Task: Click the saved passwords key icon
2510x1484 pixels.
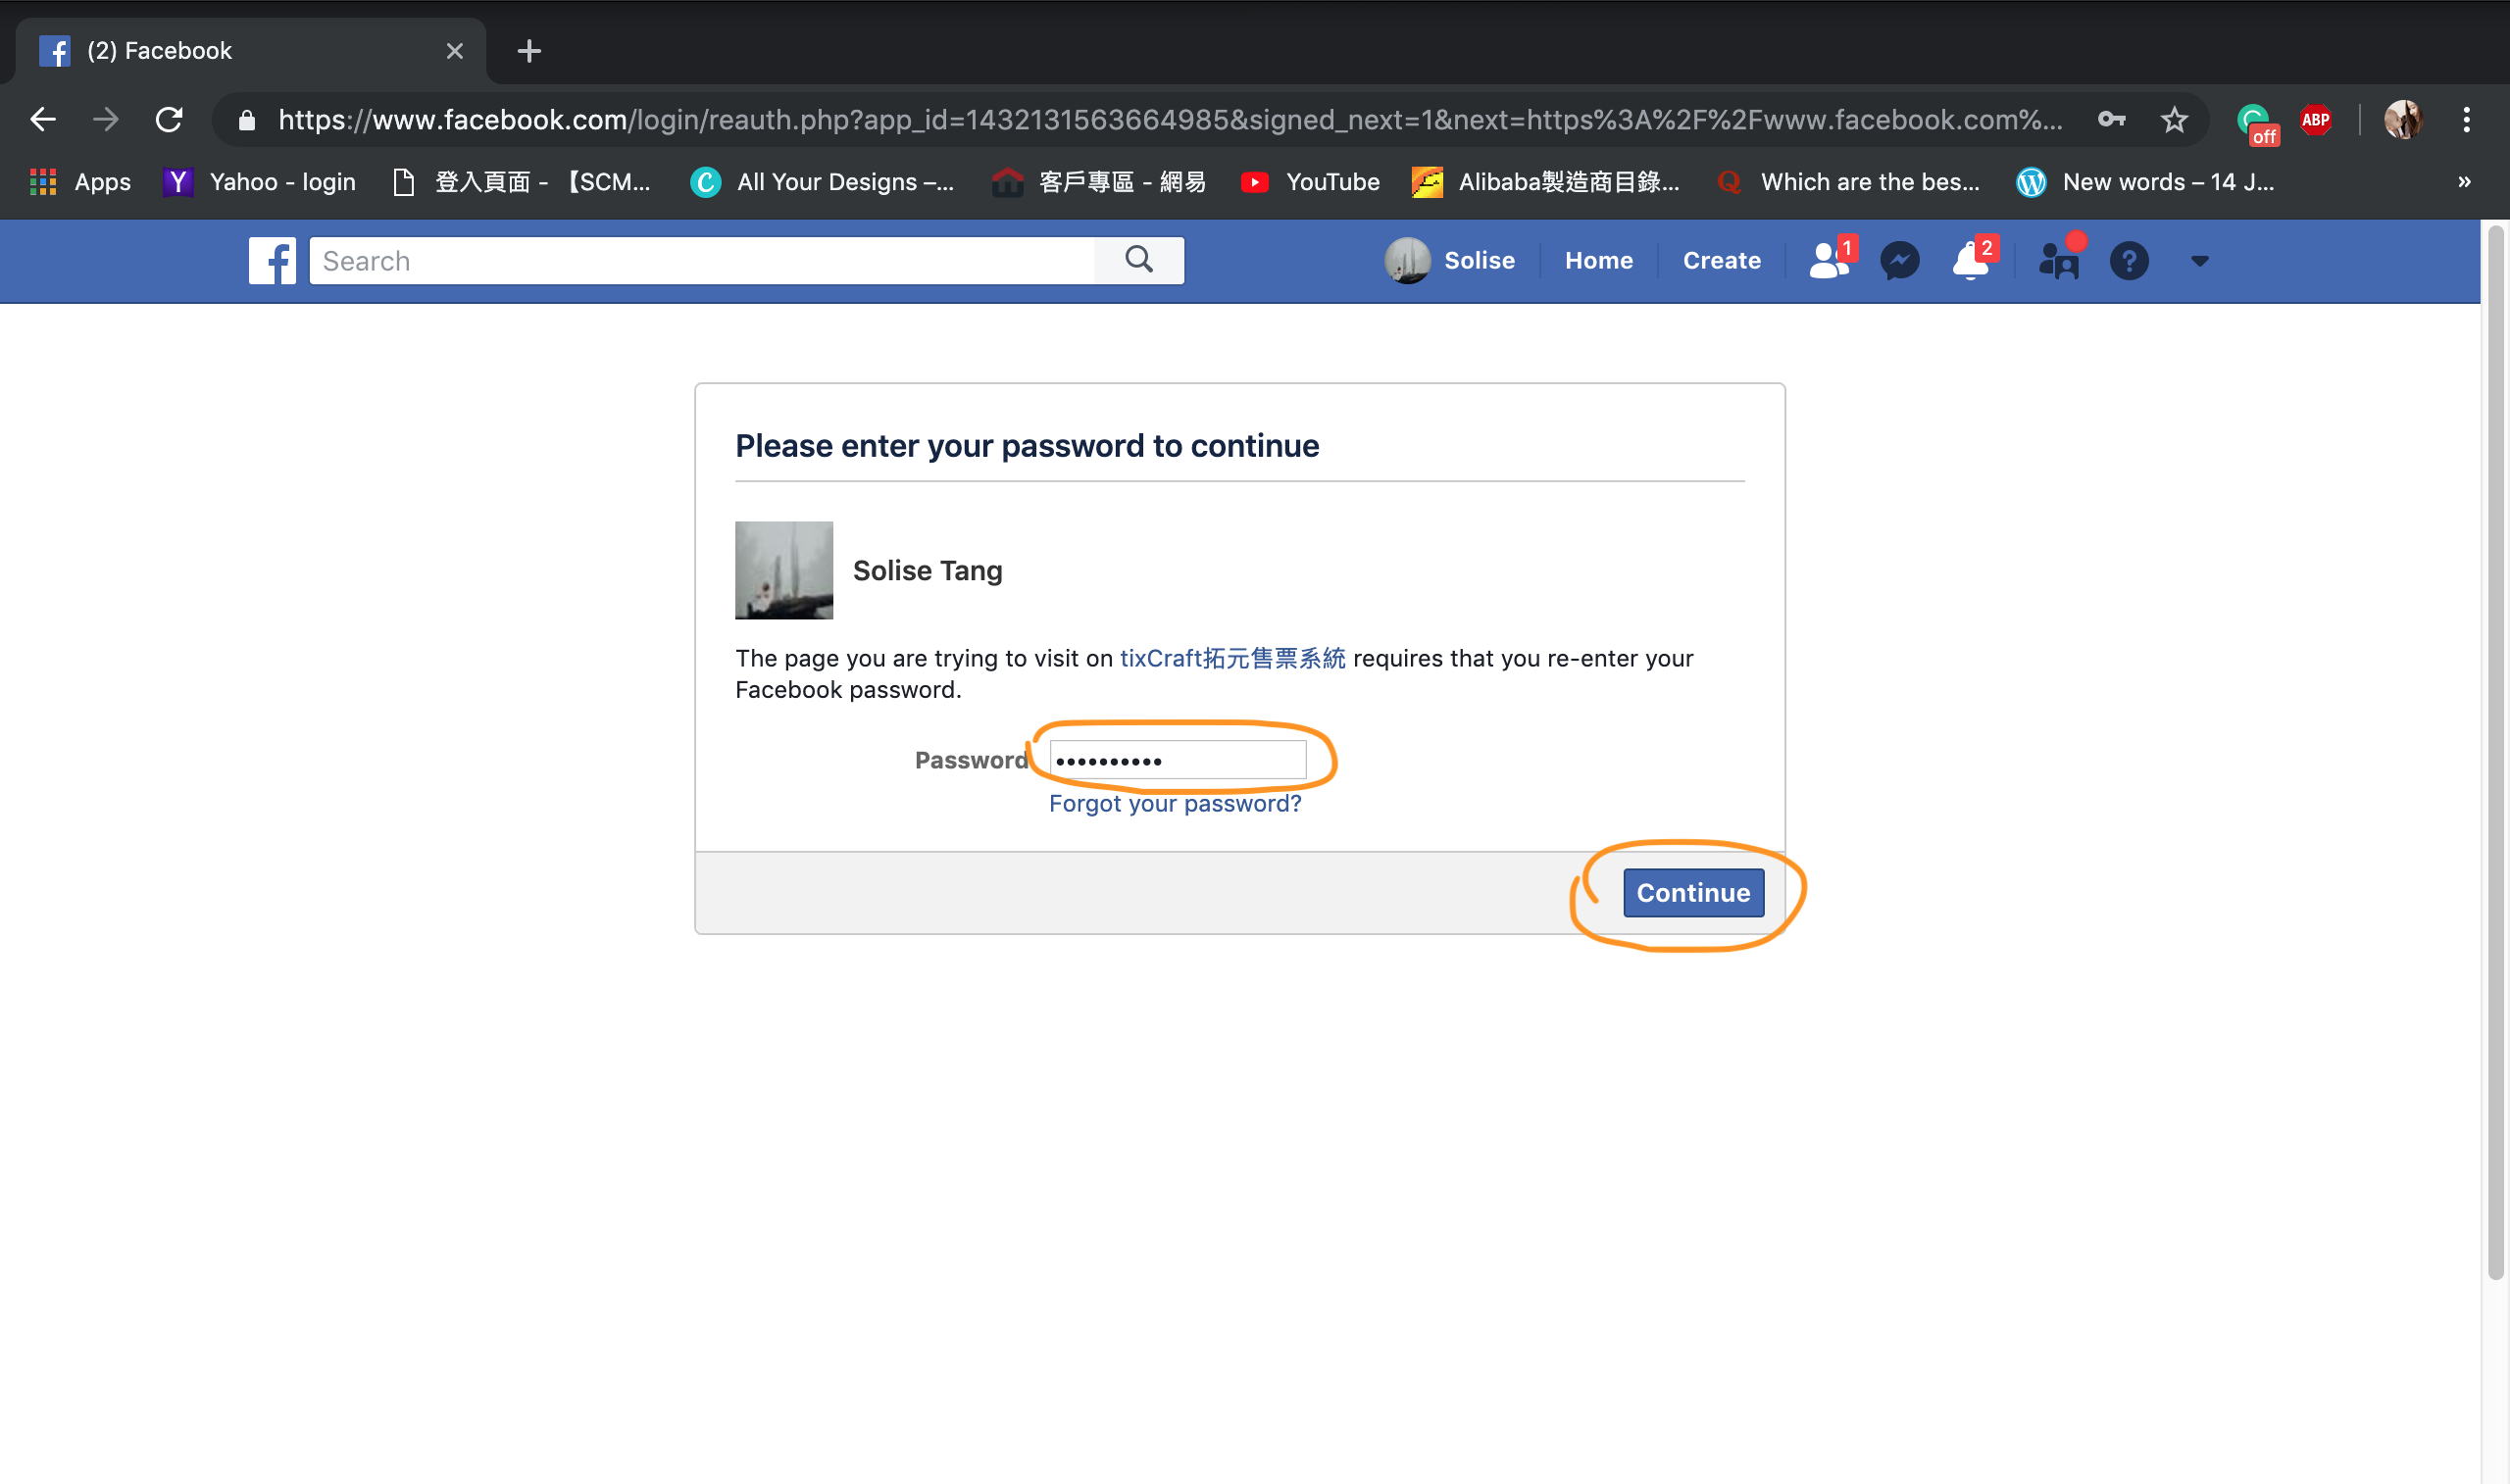Action: [x=2111, y=120]
